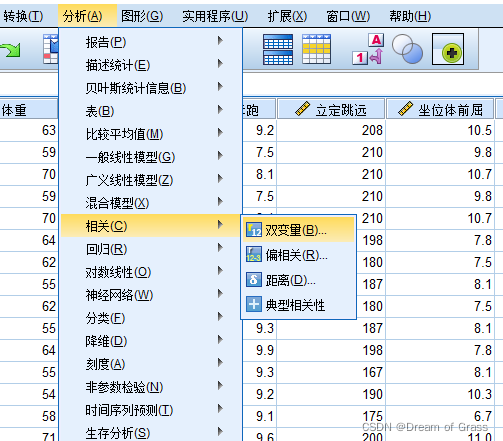Select the 生存分析(S) menu entry
The height and width of the screenshot is (441, 503).
point(151,432)
